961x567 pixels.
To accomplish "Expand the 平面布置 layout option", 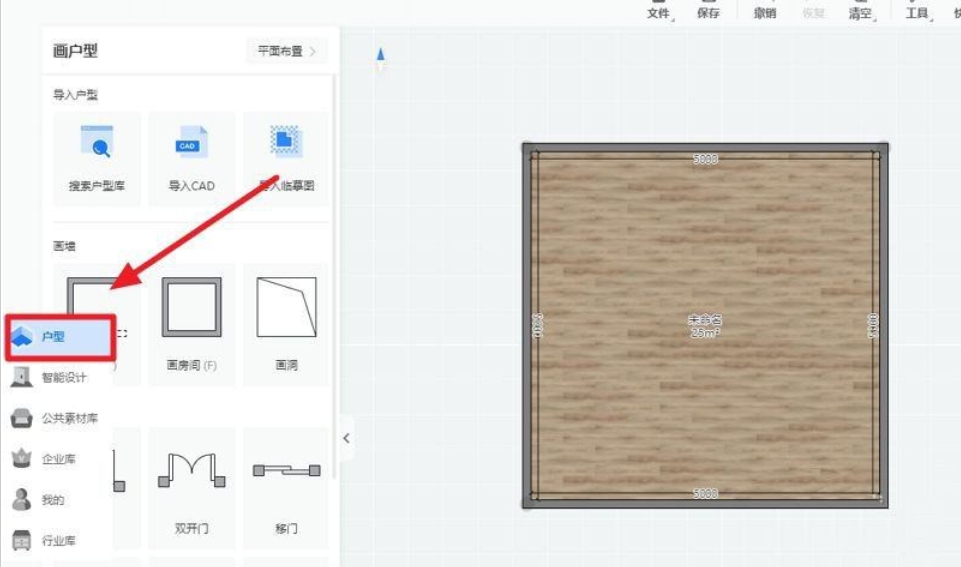I will (286, 51).
